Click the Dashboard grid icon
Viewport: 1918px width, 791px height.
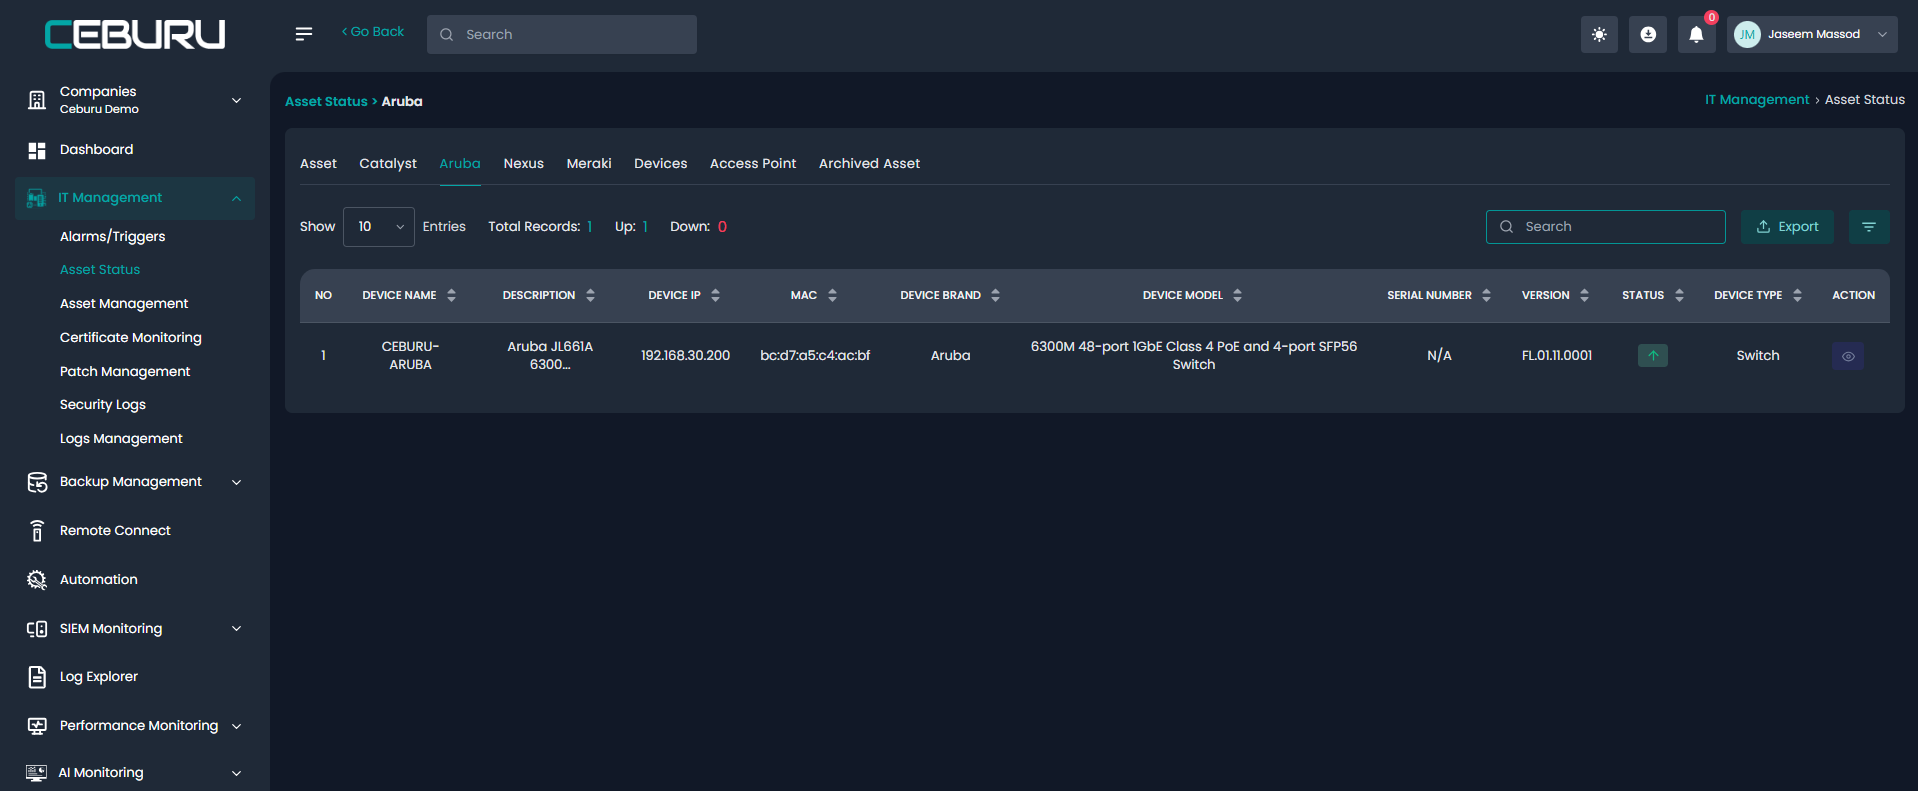[x=37, y=150]
